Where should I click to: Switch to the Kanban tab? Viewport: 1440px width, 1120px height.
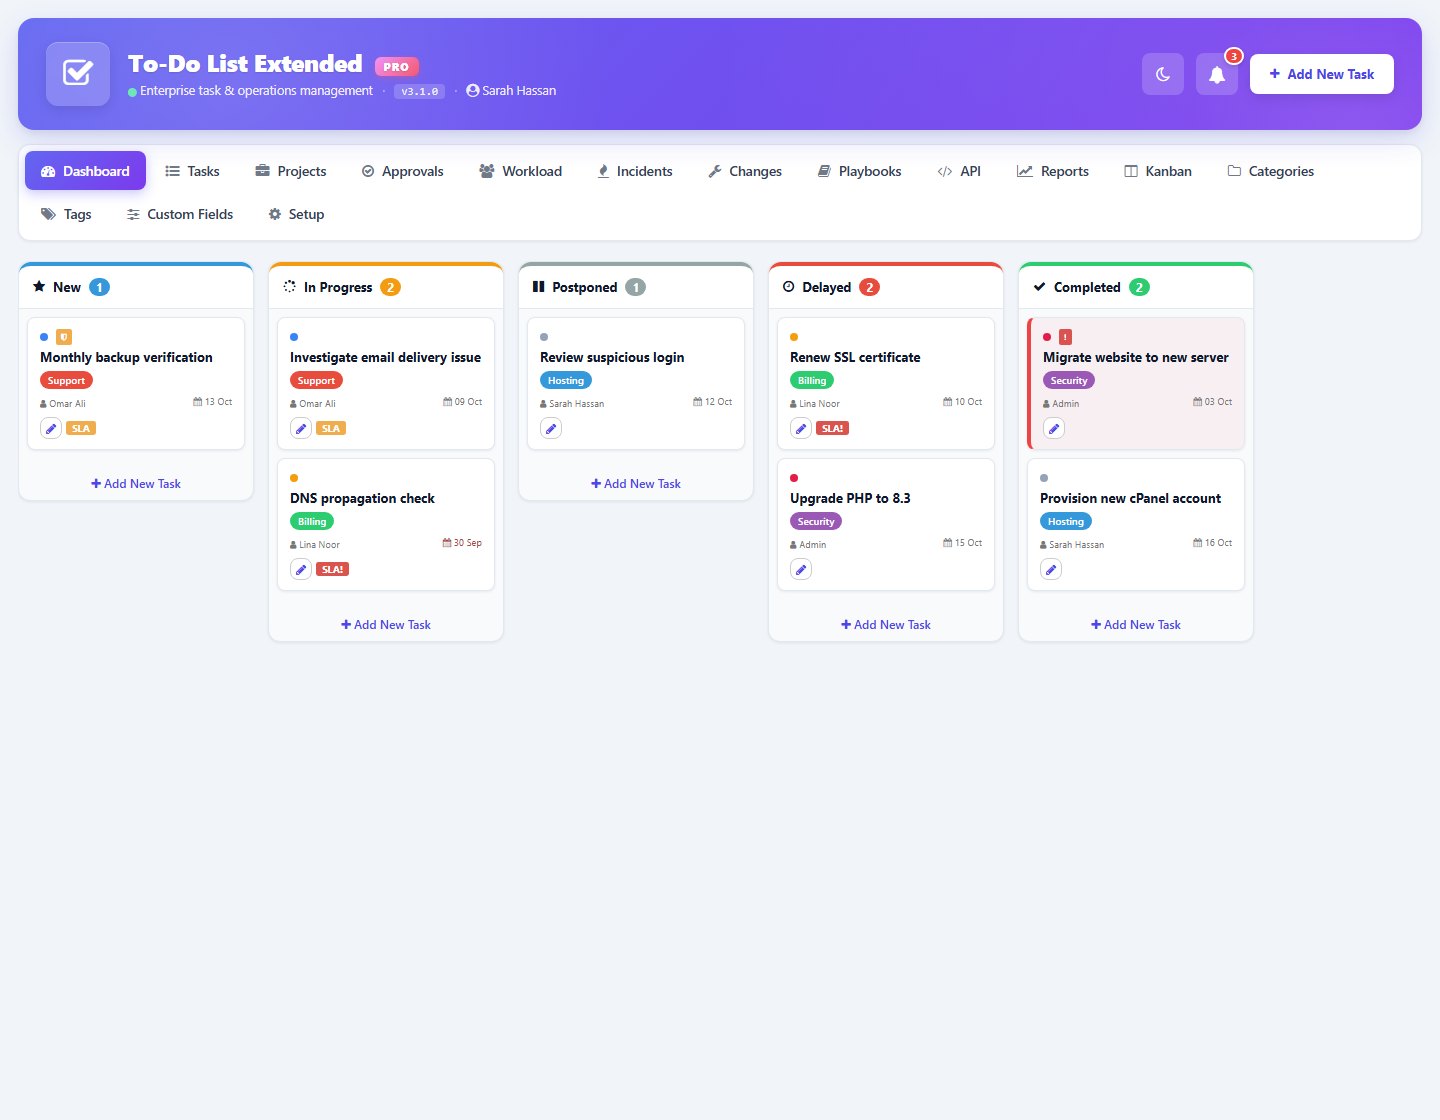pos(1158,171)
